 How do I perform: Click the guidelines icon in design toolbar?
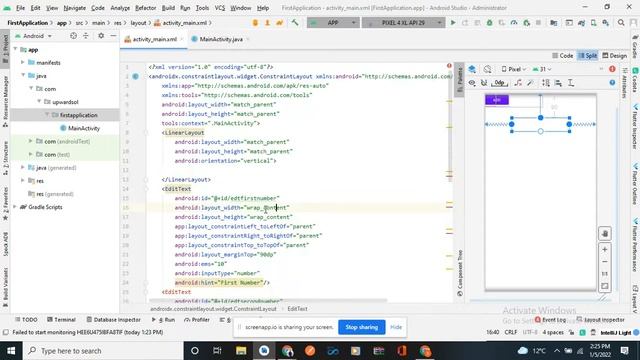click(571, 83)
